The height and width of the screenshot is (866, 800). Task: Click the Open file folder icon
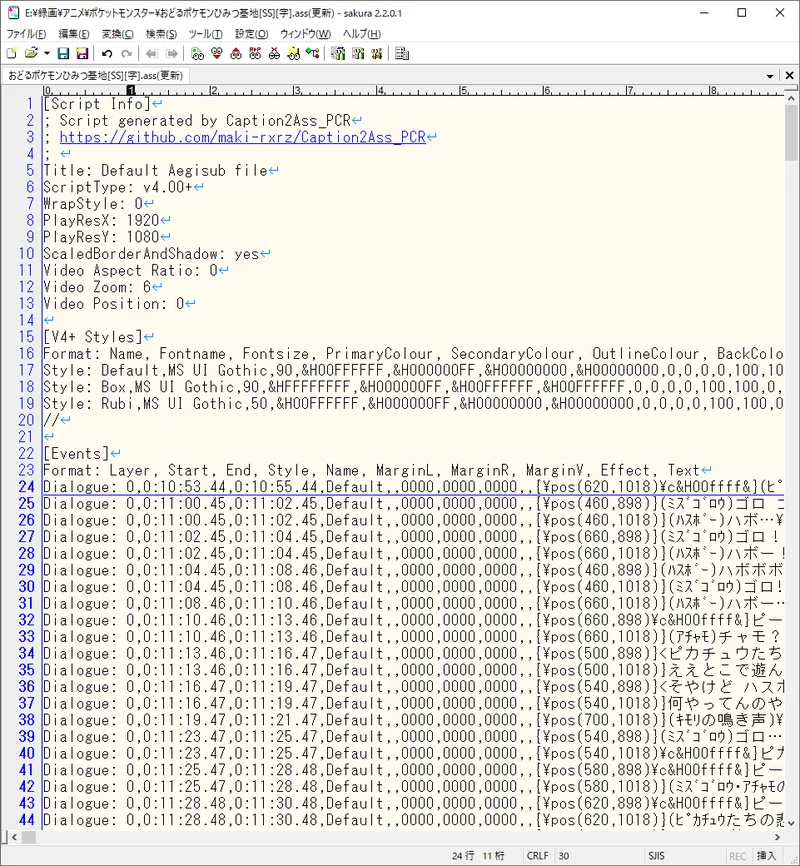pyautogui.click(x=31, y=53)
